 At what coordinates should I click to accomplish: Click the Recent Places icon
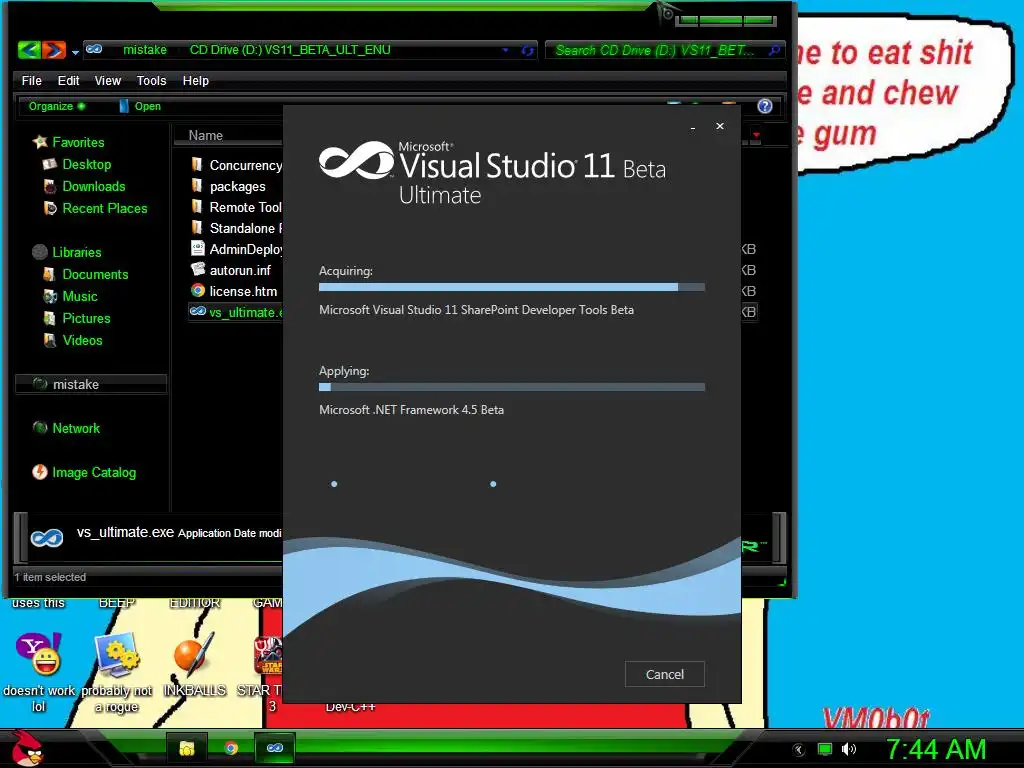tap(50, 208)
